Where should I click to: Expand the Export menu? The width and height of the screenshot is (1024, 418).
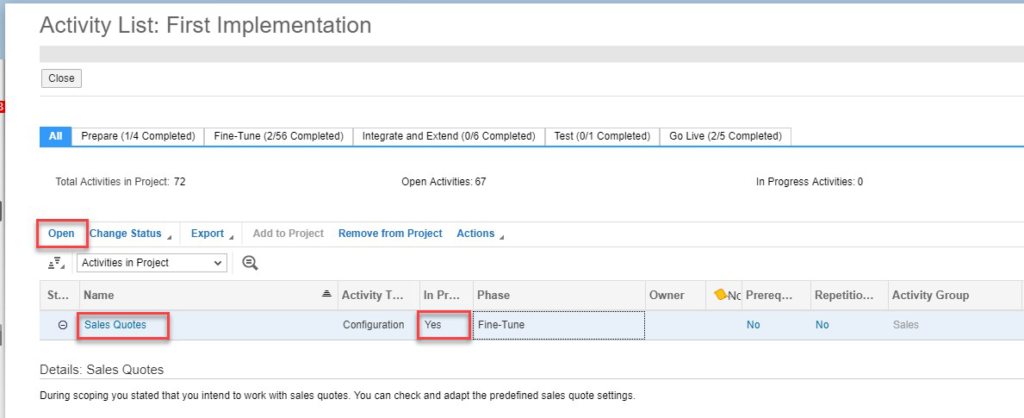211,234
